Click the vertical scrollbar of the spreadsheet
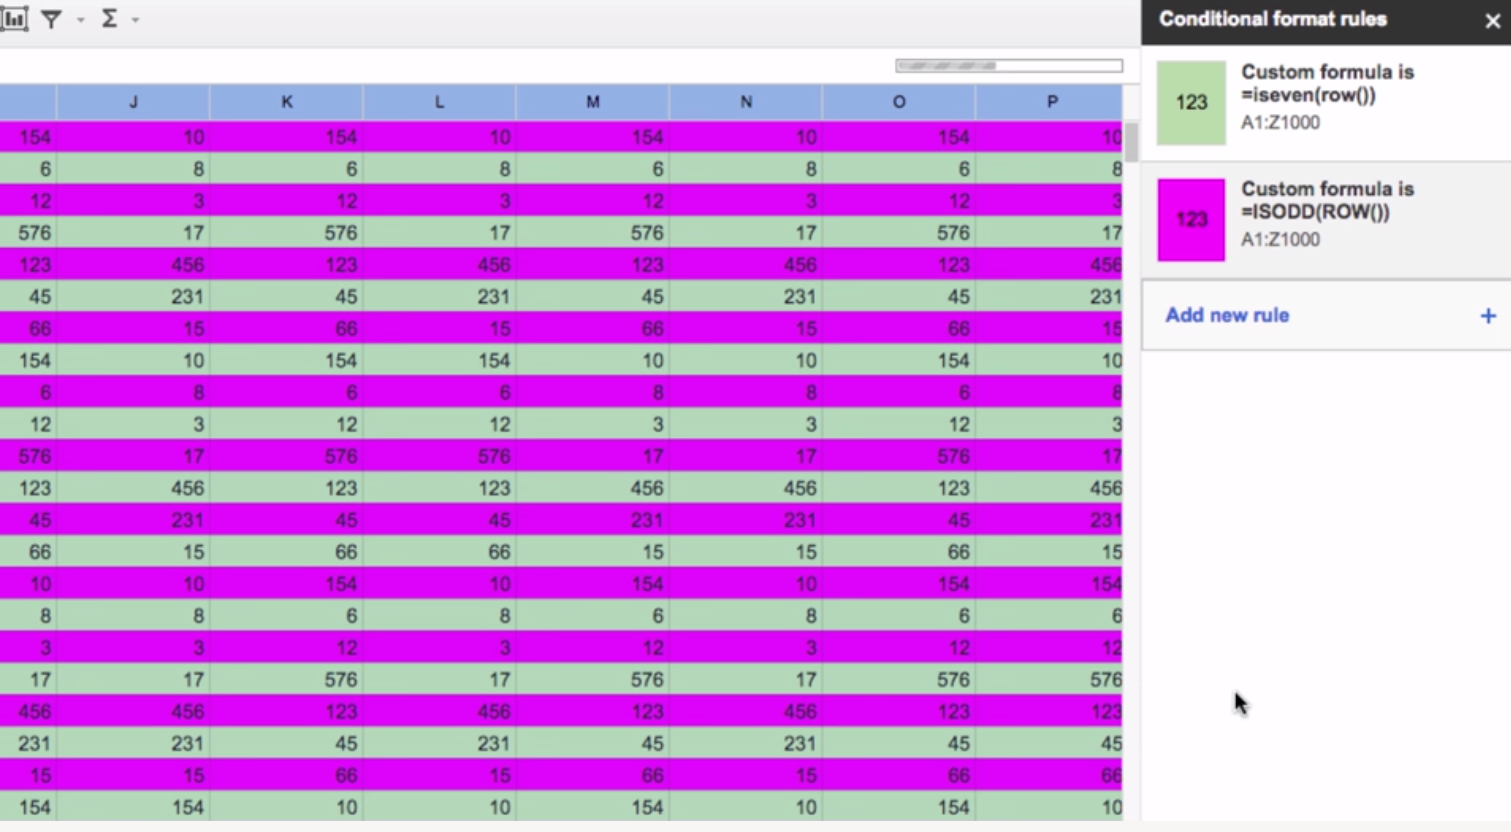This screenshot has width=1511, height=832. tap(1133, 142)
